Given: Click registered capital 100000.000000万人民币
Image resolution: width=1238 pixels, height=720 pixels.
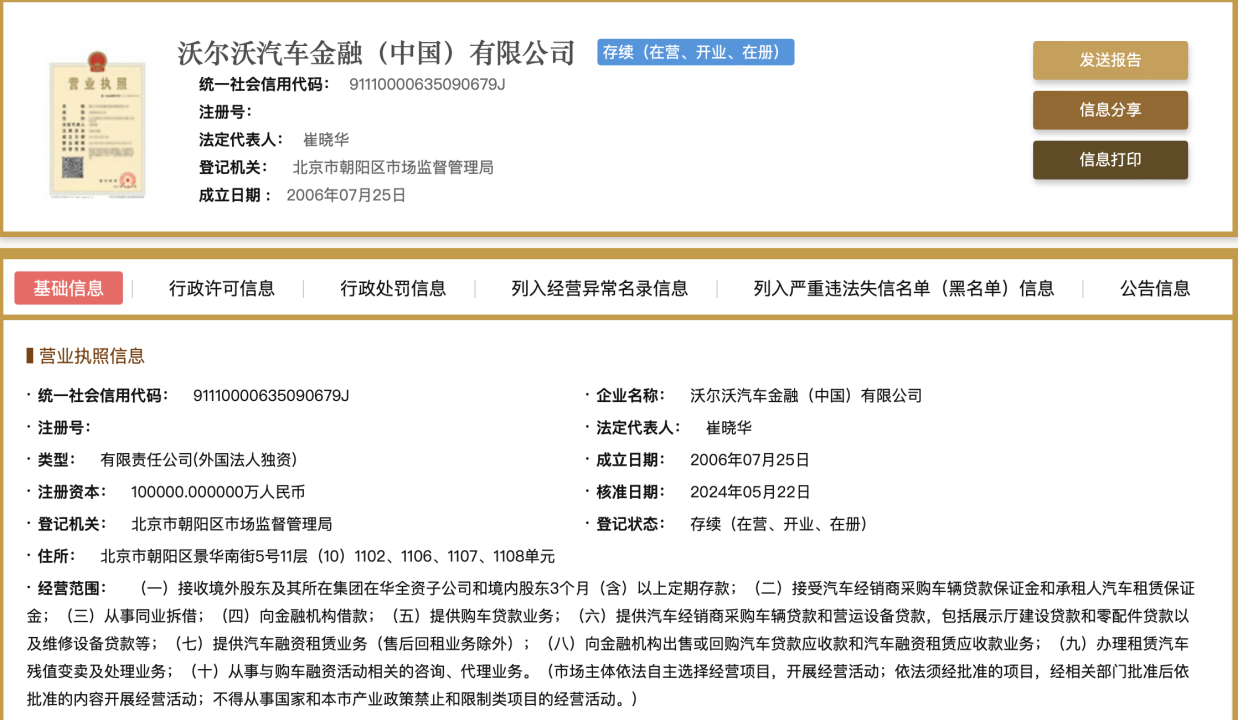Looking at the screenshot, I should click(x=218, y=492).
